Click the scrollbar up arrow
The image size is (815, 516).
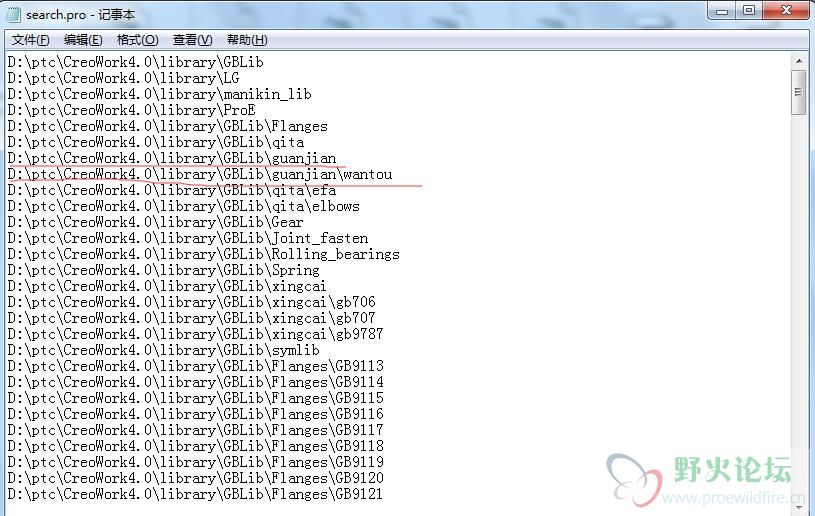799,61
